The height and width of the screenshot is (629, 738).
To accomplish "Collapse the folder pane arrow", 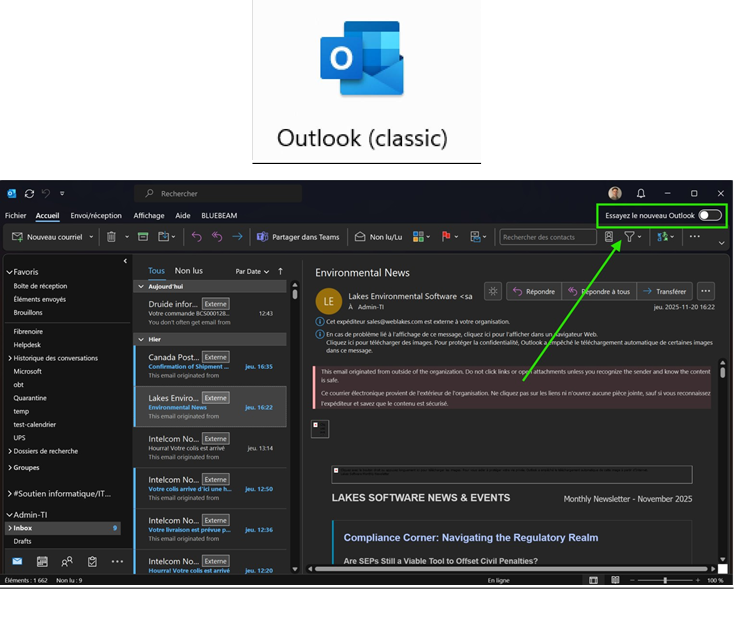I will tap(125, 261).
